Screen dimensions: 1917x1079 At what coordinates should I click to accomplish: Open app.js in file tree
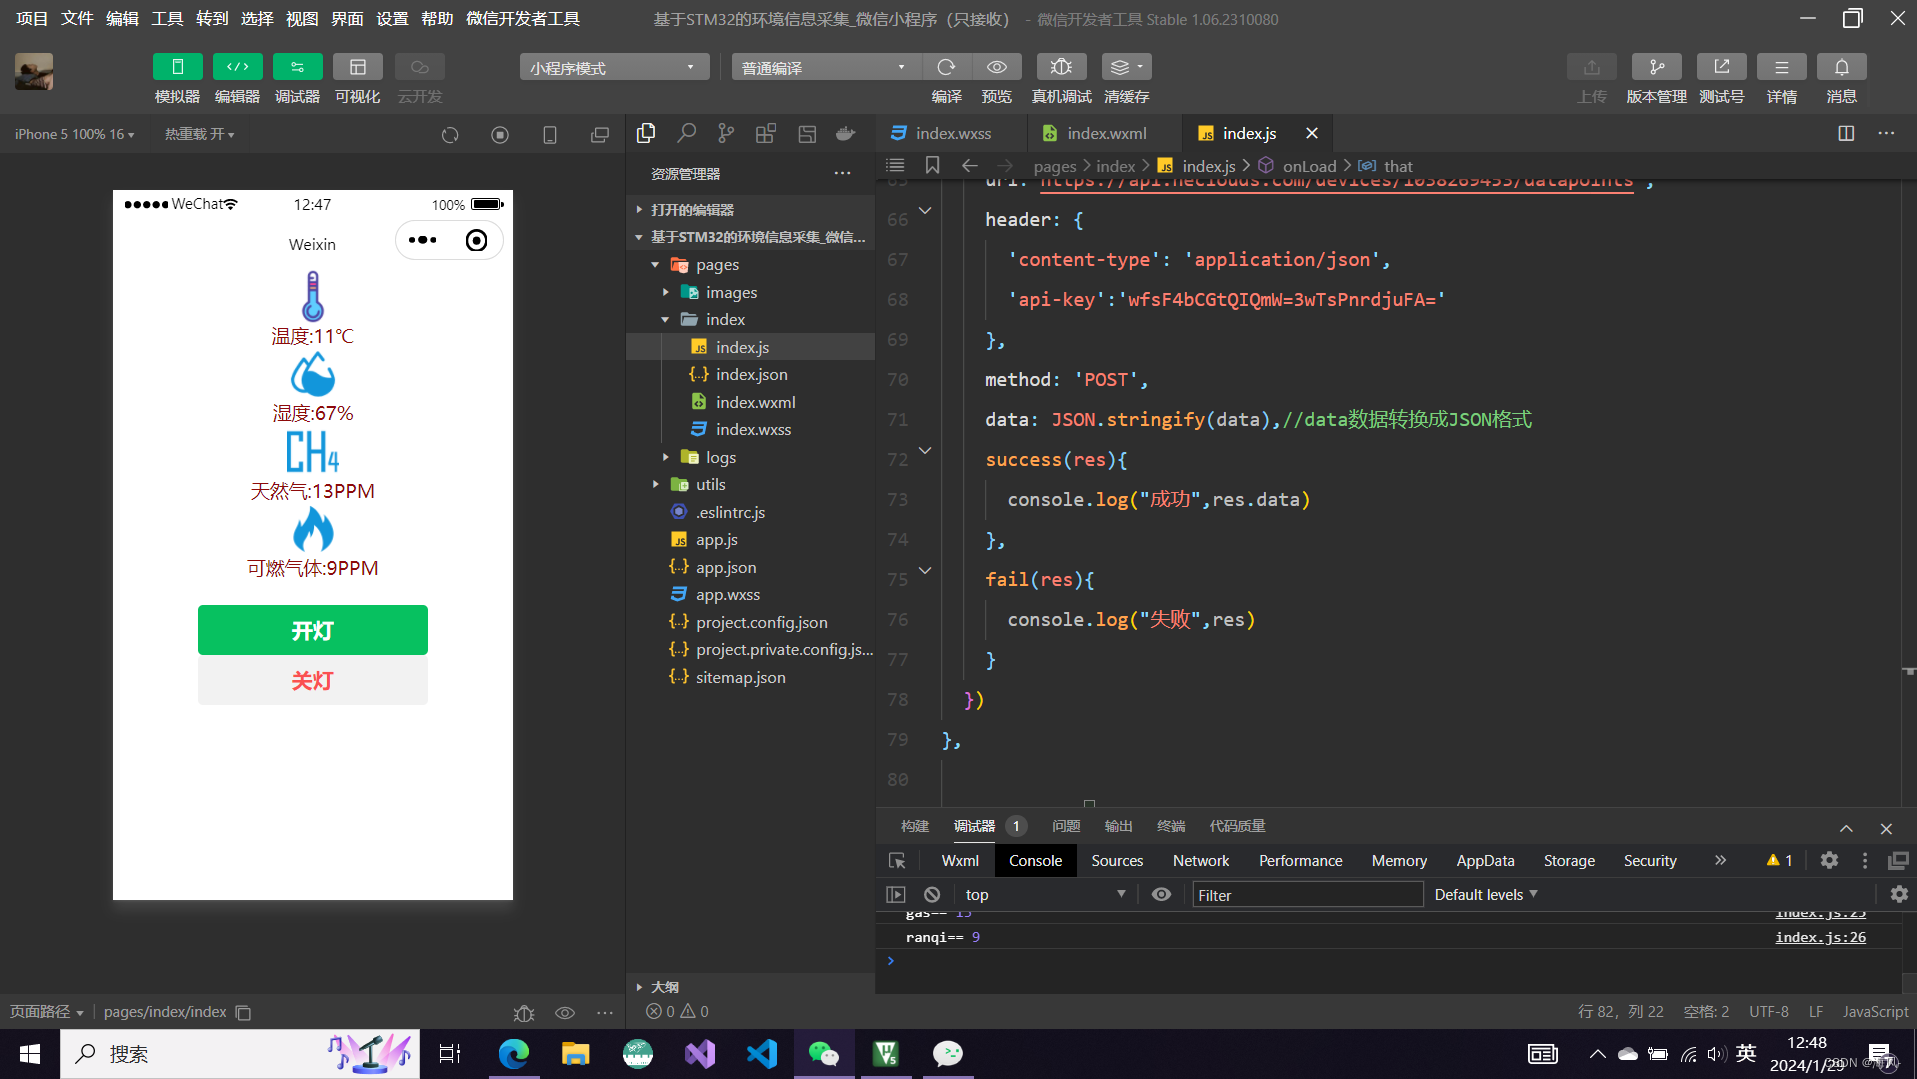(x=751, y=539)
